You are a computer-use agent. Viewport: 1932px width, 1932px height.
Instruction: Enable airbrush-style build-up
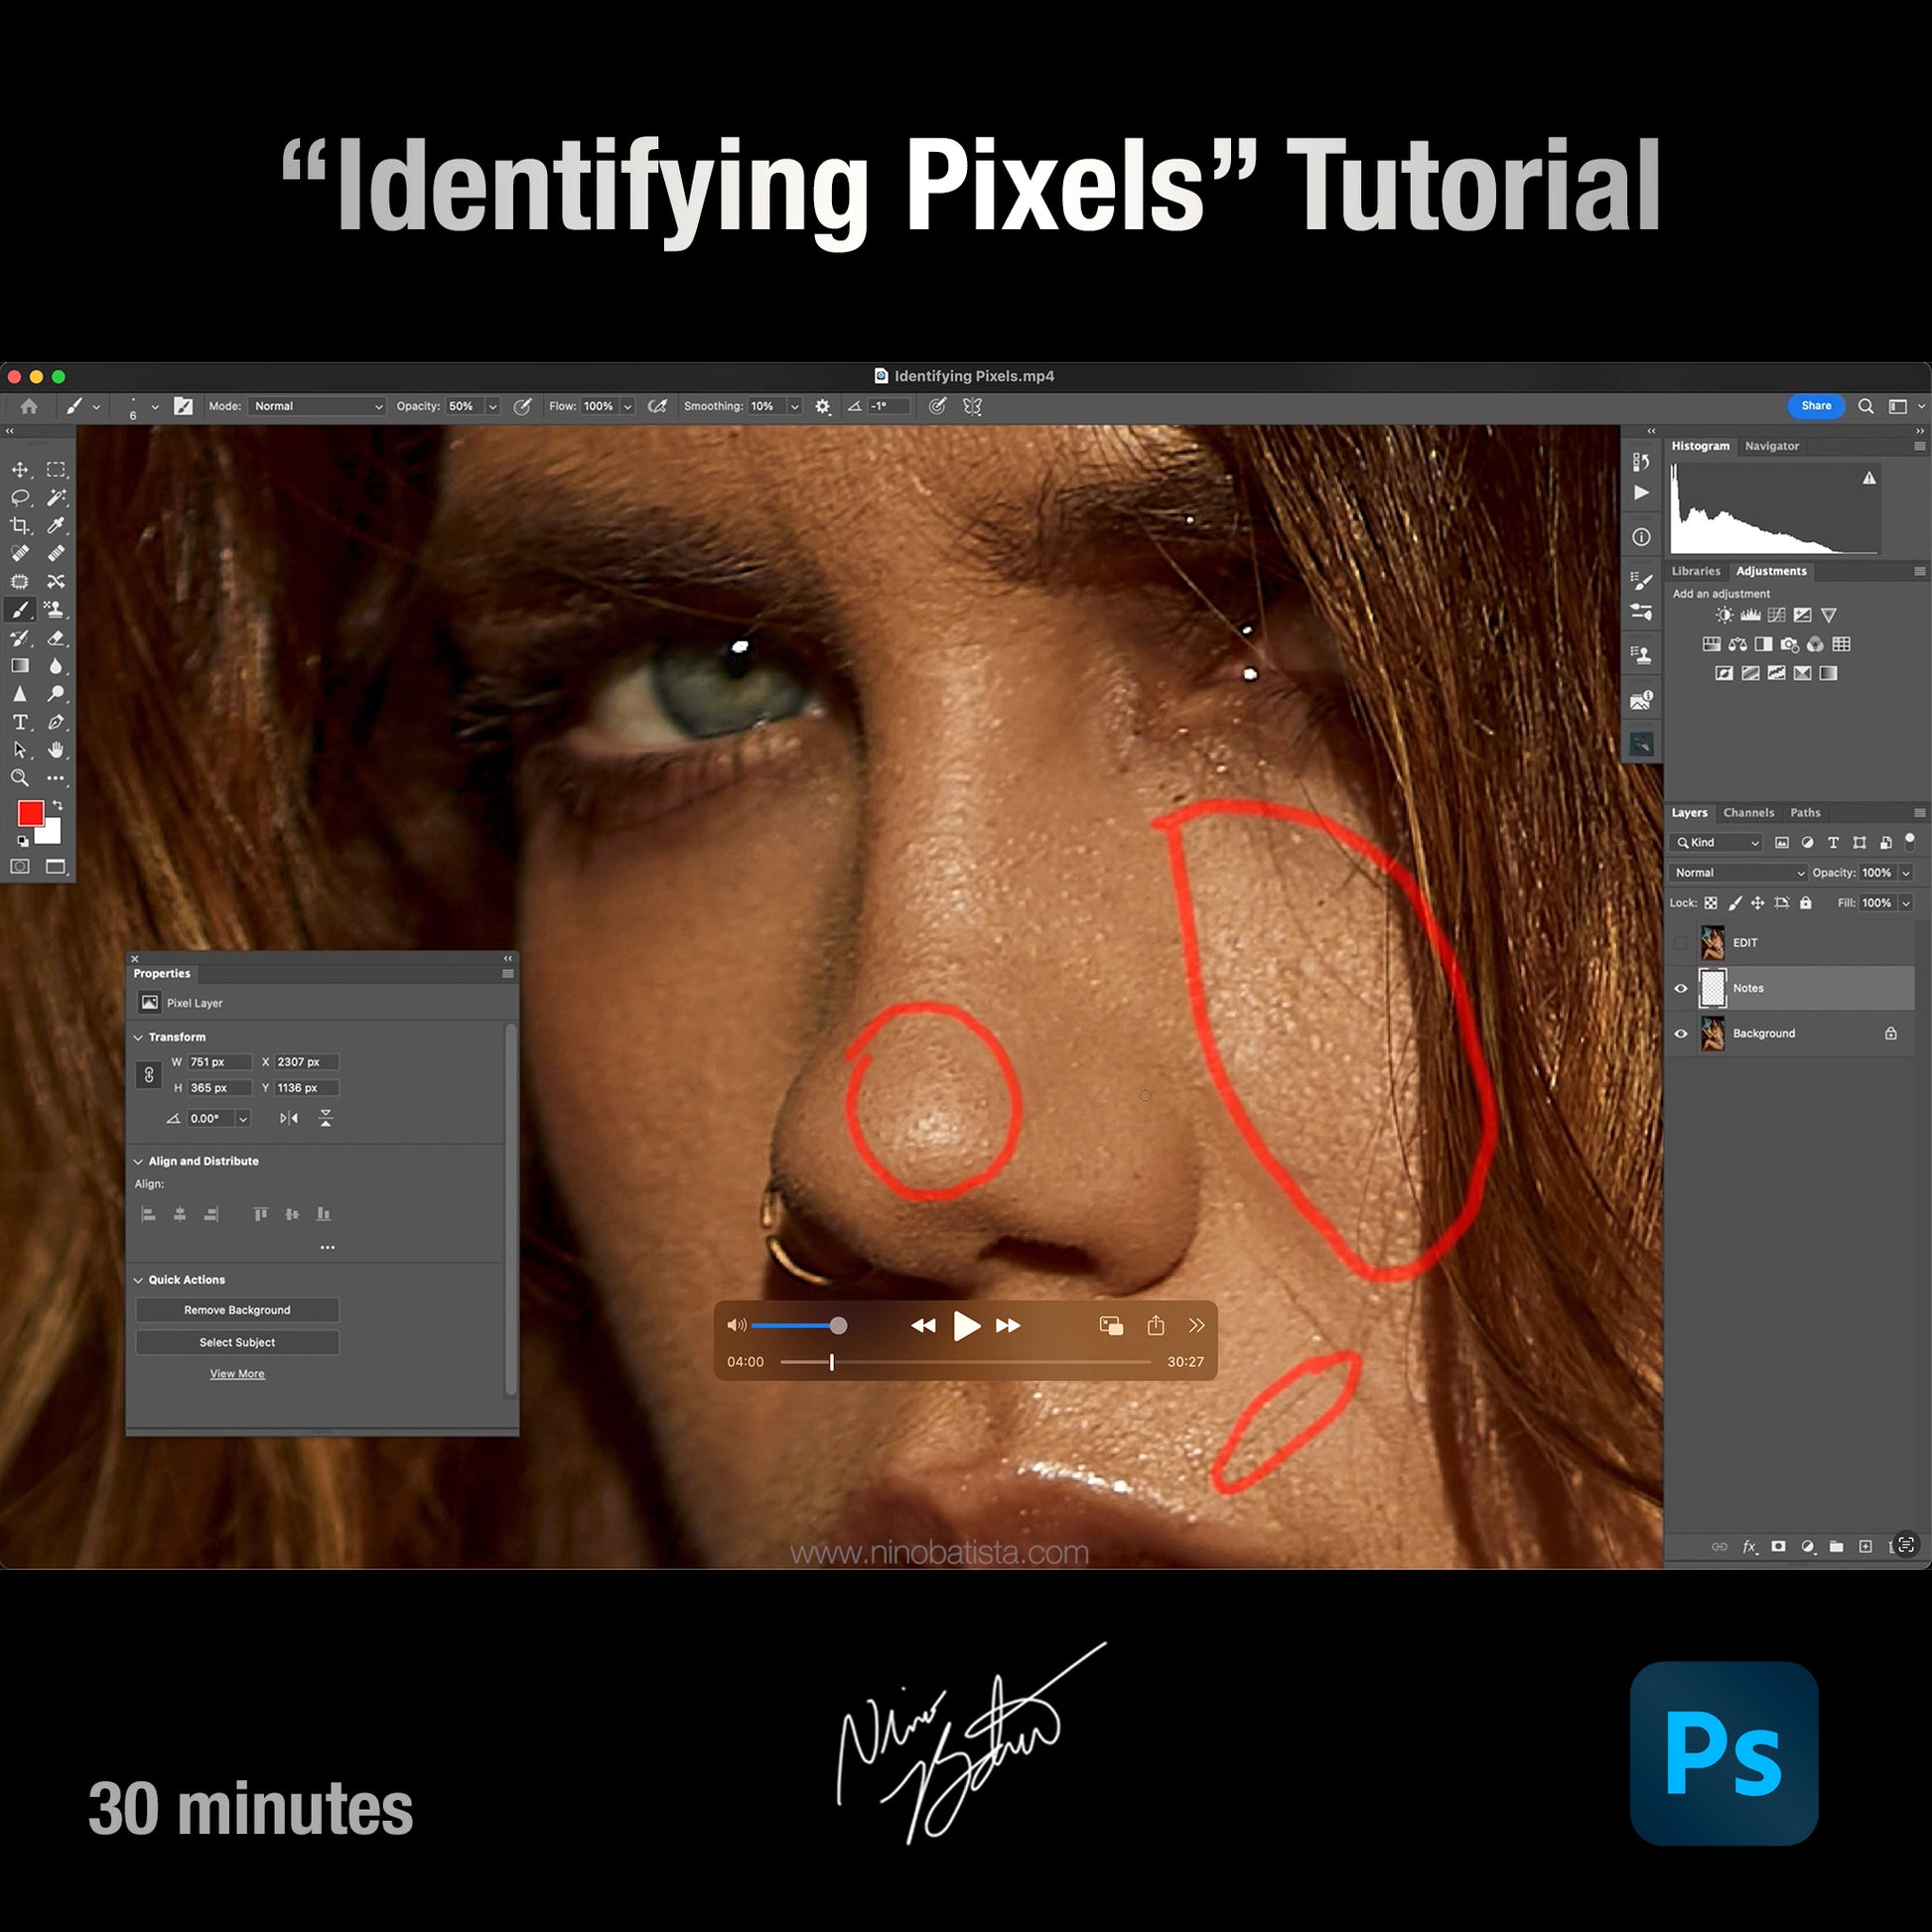pos(657,407)
